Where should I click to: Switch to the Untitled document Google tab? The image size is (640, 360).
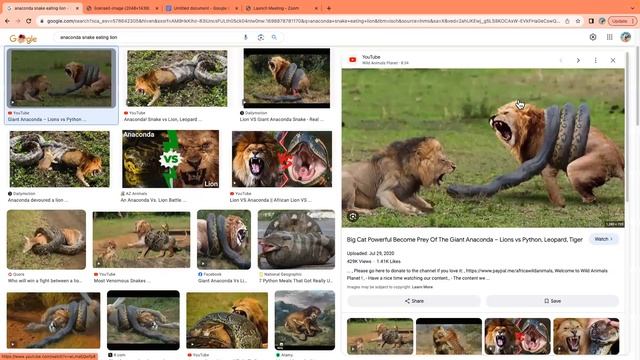point(202,8)
